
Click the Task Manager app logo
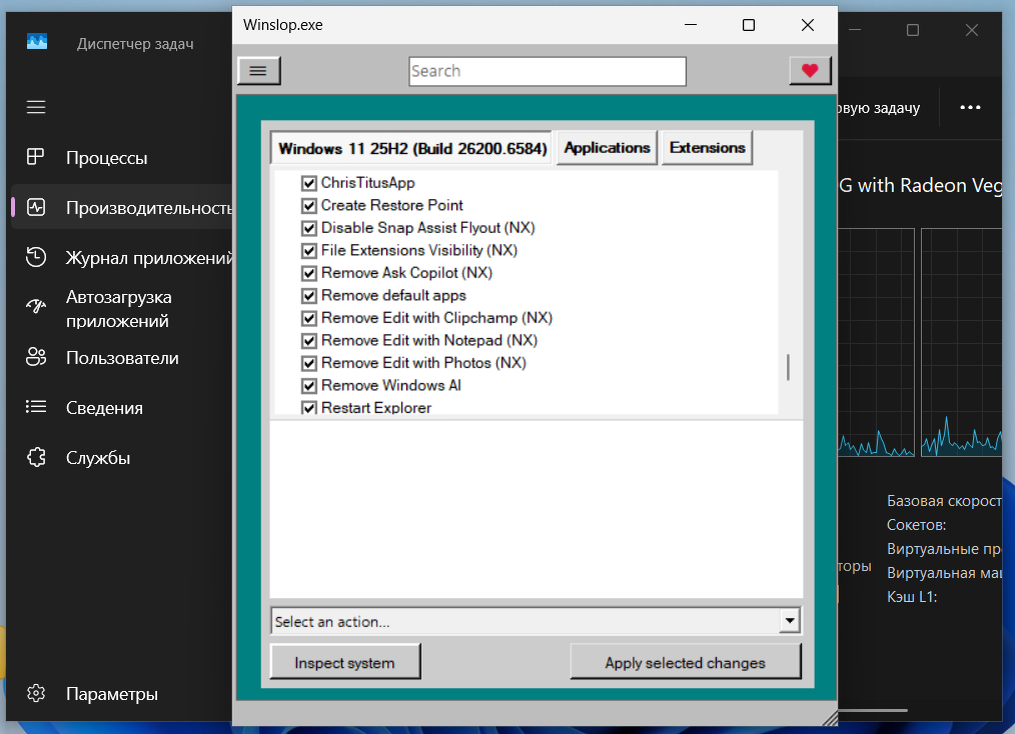pos(37,42)
